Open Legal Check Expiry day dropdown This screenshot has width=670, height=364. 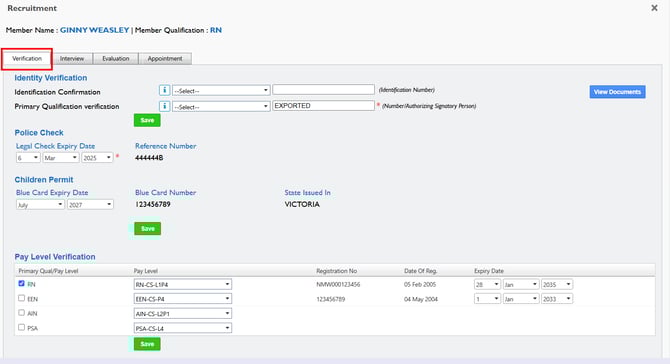tap(28, 158)
